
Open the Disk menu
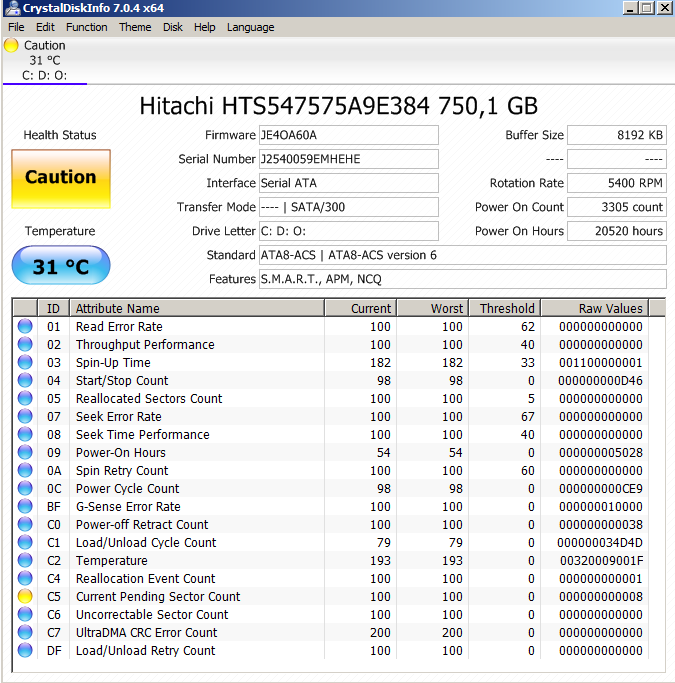tap(172, 27)
